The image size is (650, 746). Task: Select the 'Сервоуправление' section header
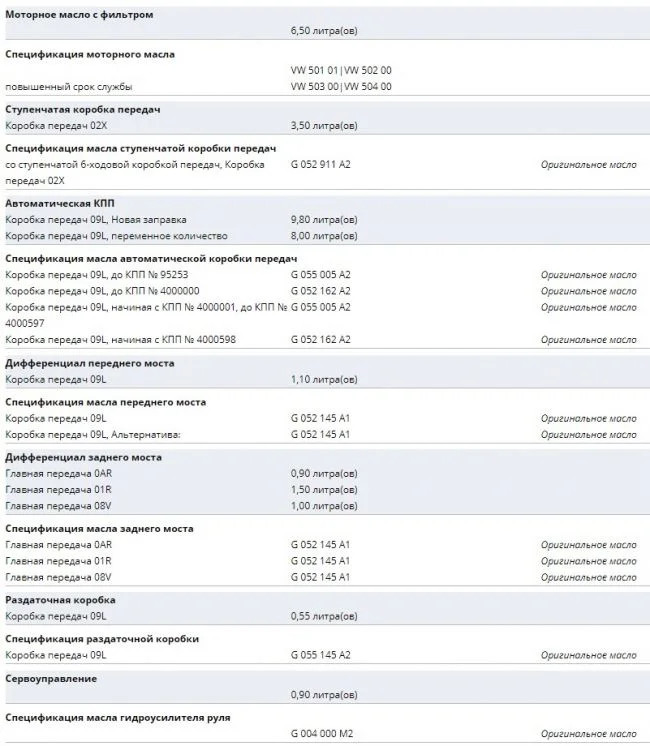51,678
